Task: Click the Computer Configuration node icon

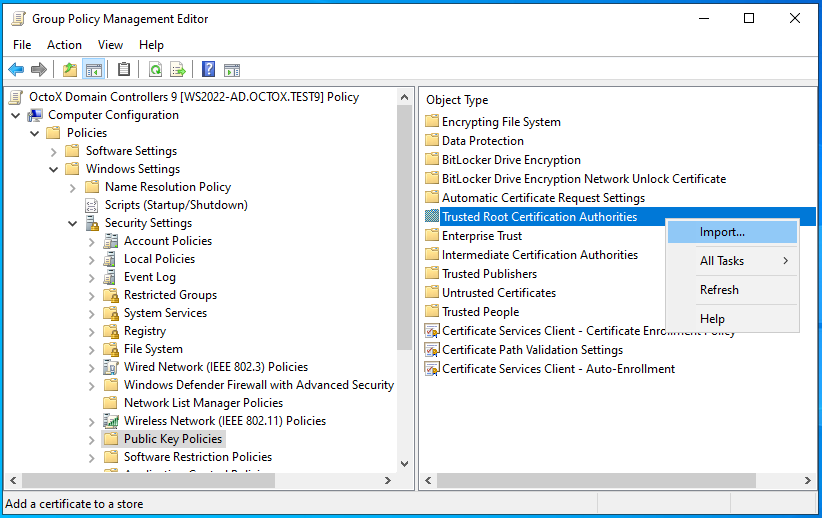Action: click(35, 115)
